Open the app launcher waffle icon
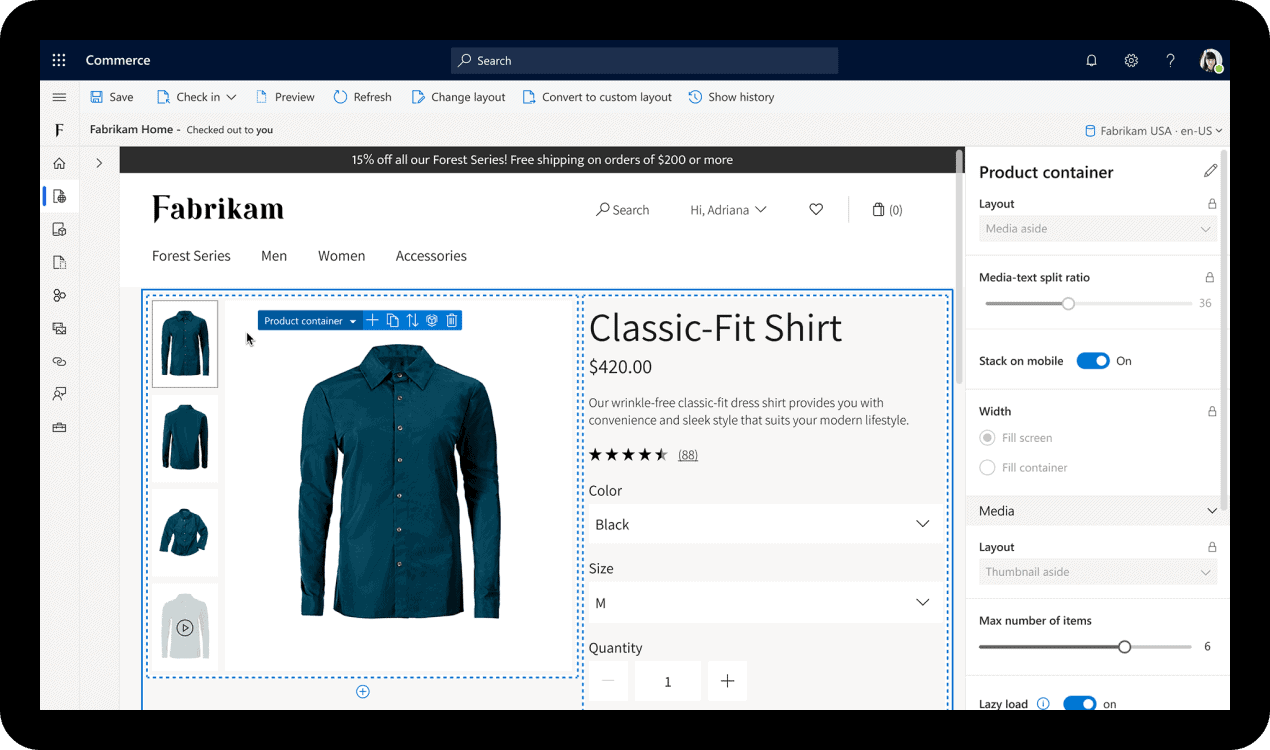 [59, 60]
